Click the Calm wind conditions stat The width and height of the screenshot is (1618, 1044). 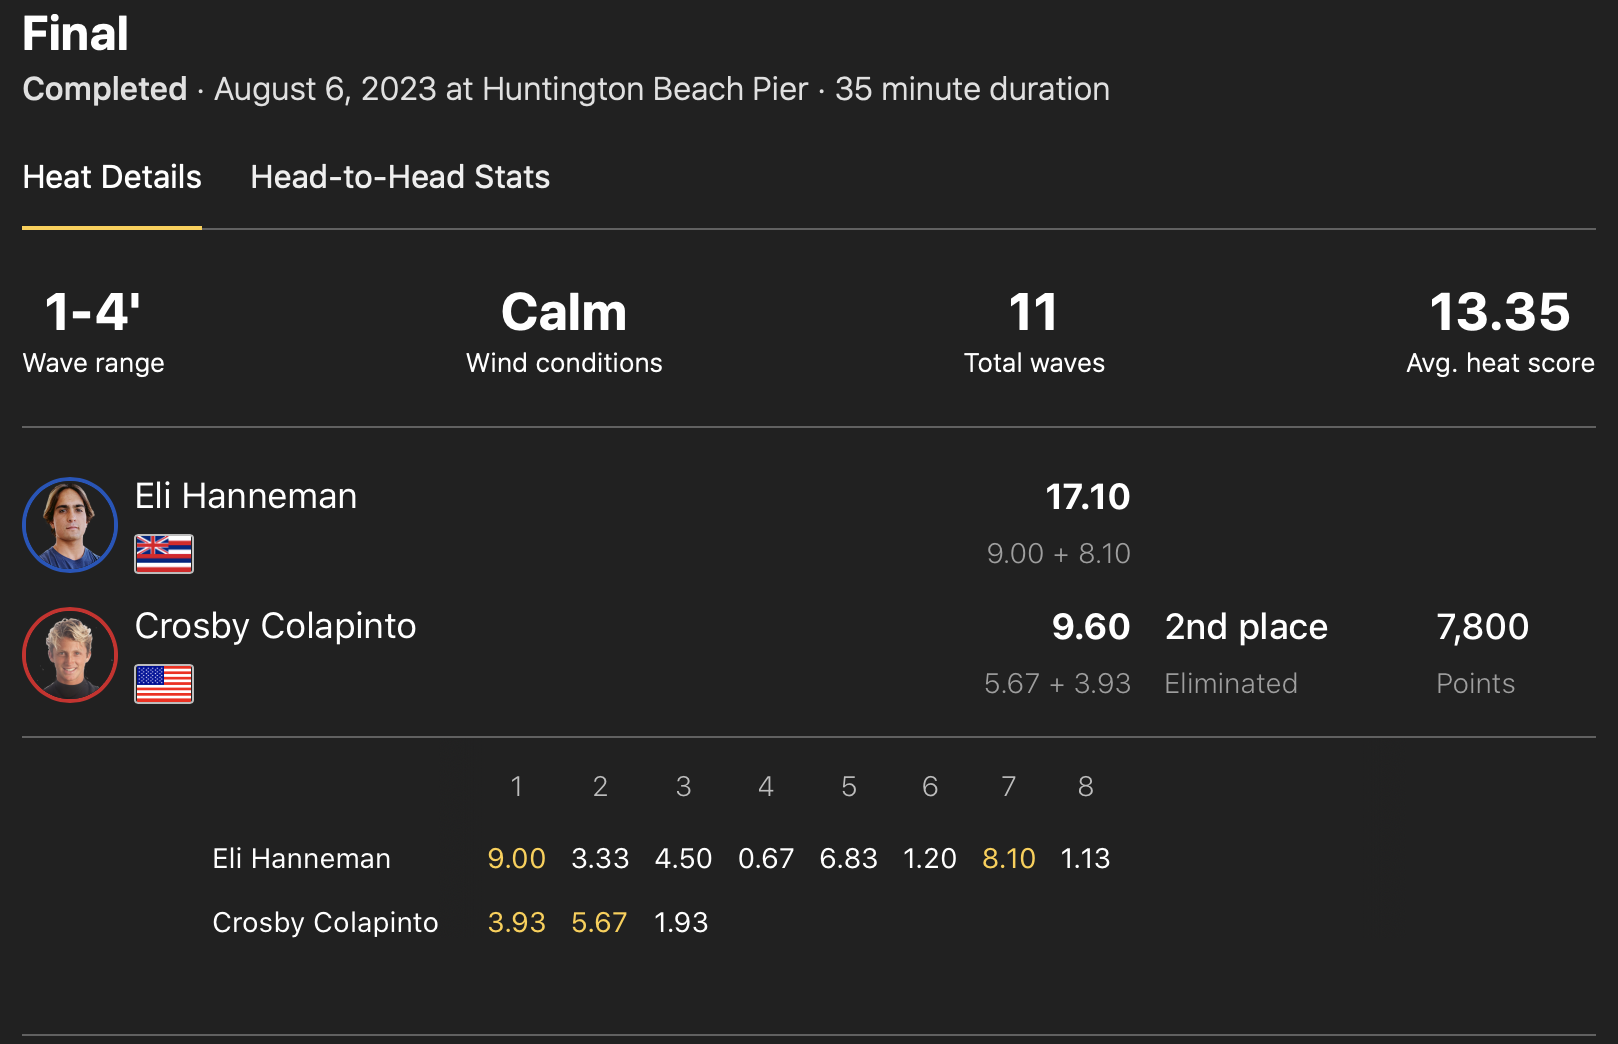564,313
